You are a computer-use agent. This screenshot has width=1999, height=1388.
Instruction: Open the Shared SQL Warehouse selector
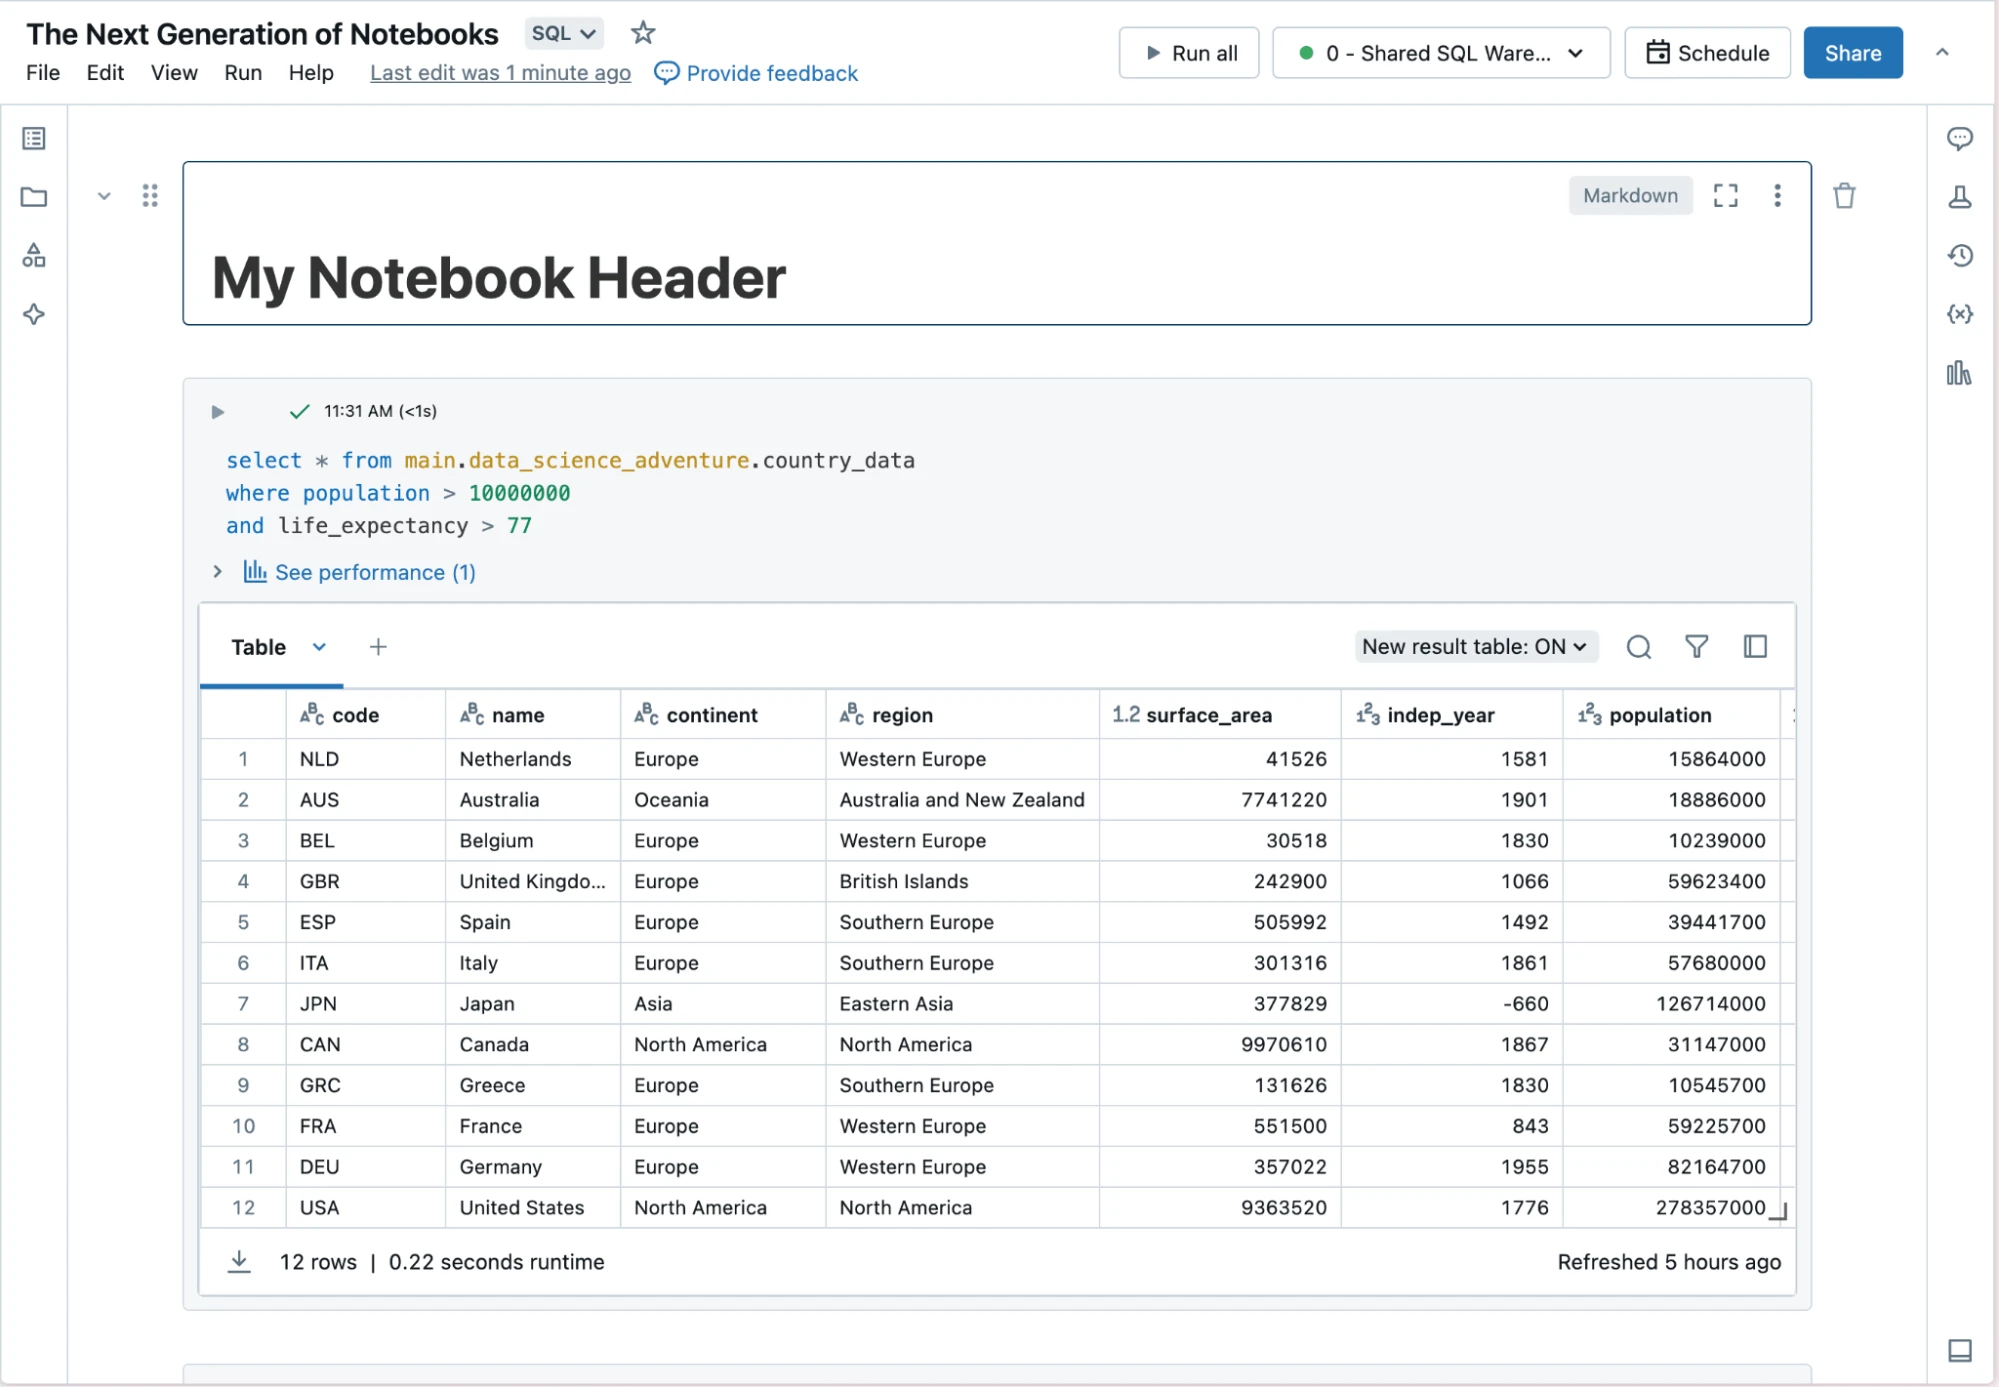[x=1440, y=53]
